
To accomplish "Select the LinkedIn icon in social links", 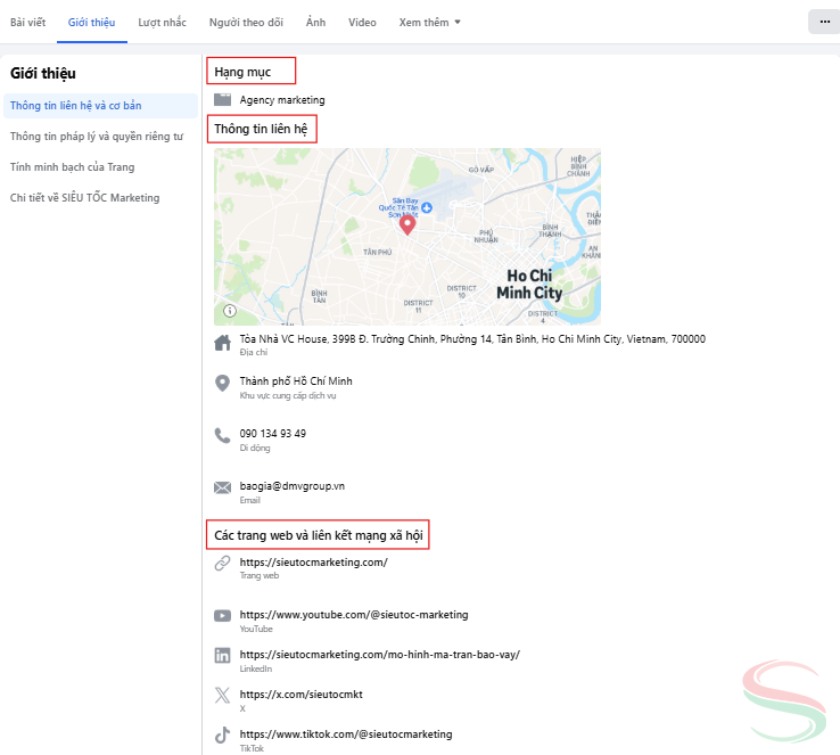I will (224, 655).
